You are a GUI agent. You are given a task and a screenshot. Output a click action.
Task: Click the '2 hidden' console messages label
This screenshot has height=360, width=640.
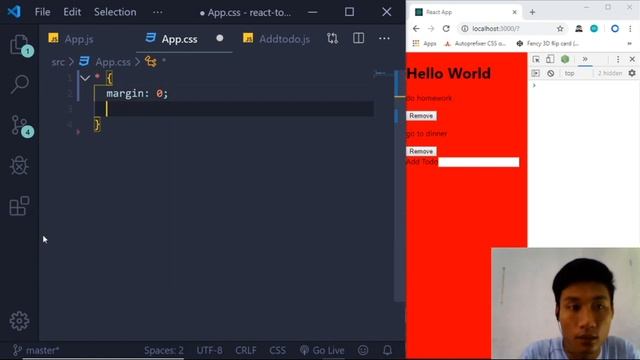pos(610,73)
